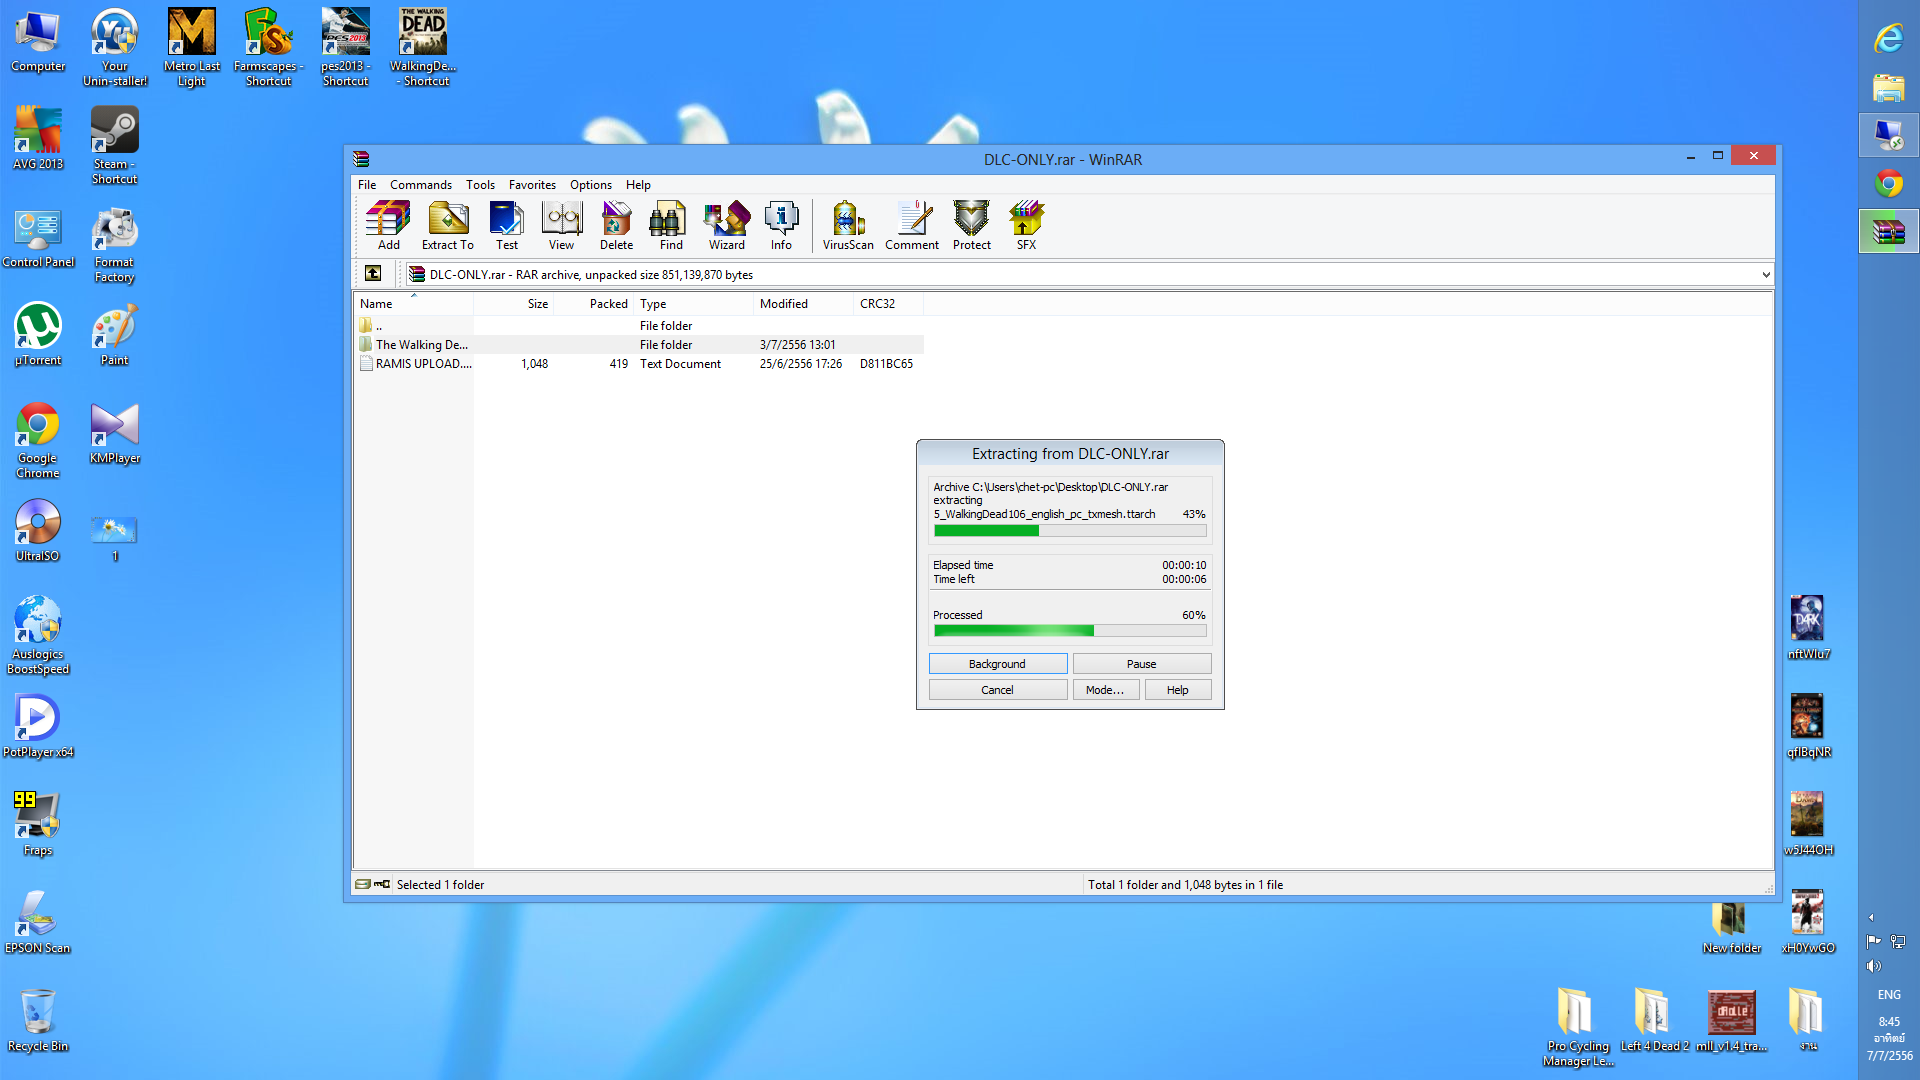Screen dimensions: 1920x1080
Task: Open the Options menu
Action: (590, 185)
